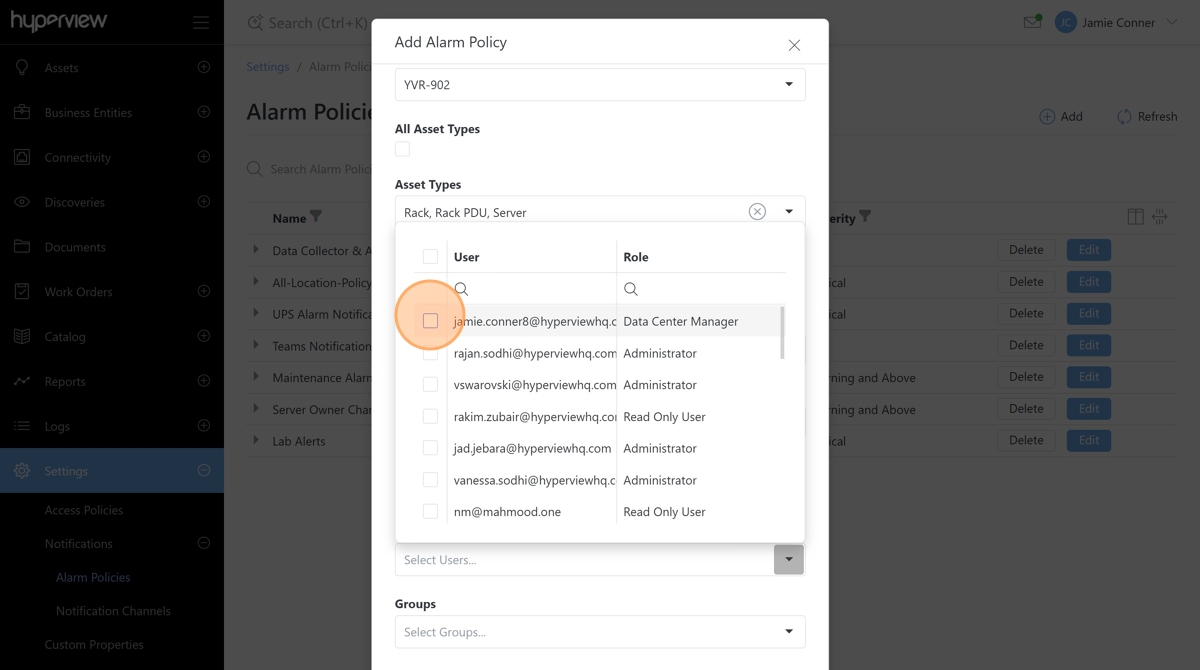This screenshot has height=670, width=1200.
Task: Toggle the All Asset Types checkbox
Action: 403,149
